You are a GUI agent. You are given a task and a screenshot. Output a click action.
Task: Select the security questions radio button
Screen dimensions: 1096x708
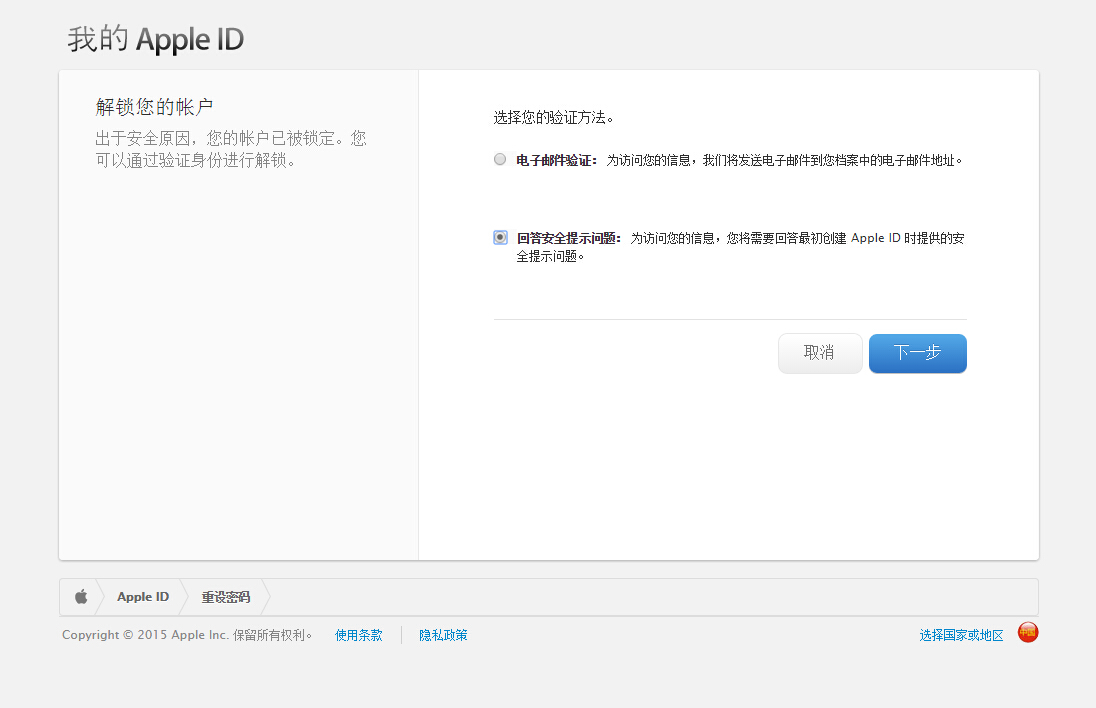pos(500,238)
